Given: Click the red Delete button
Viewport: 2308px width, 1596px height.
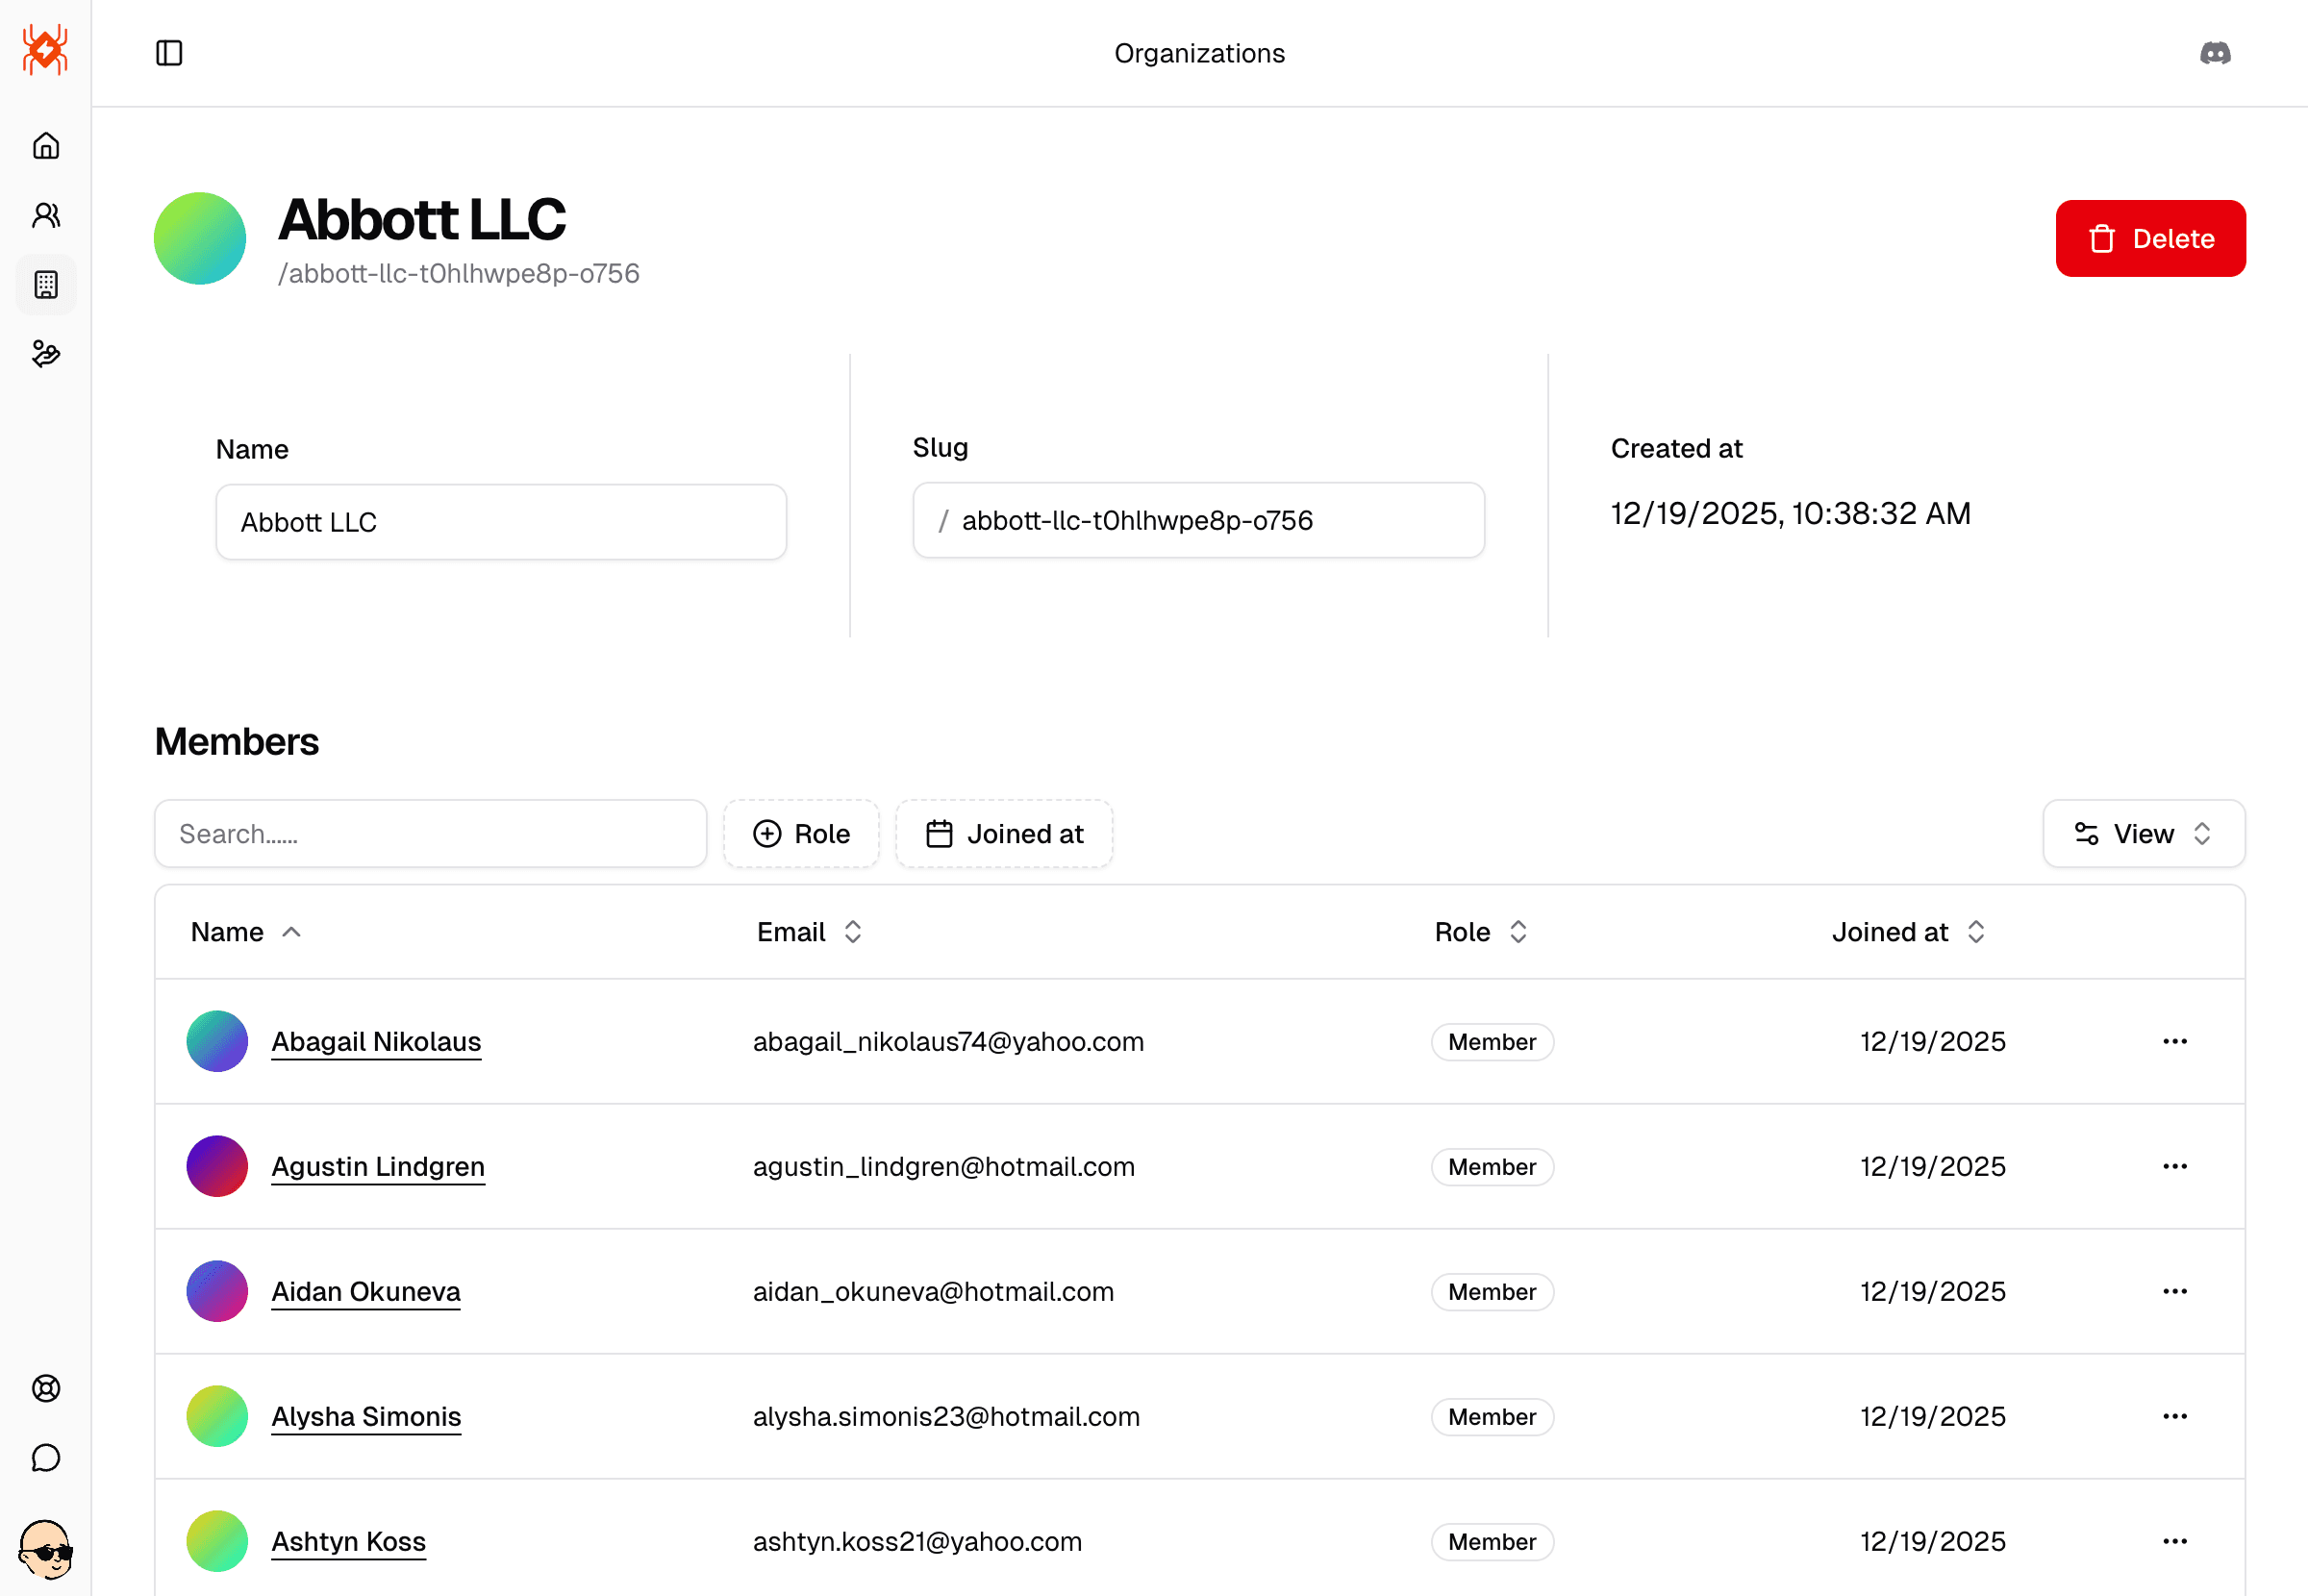Looking at the screenshot, I should [x=2150, y=239].
